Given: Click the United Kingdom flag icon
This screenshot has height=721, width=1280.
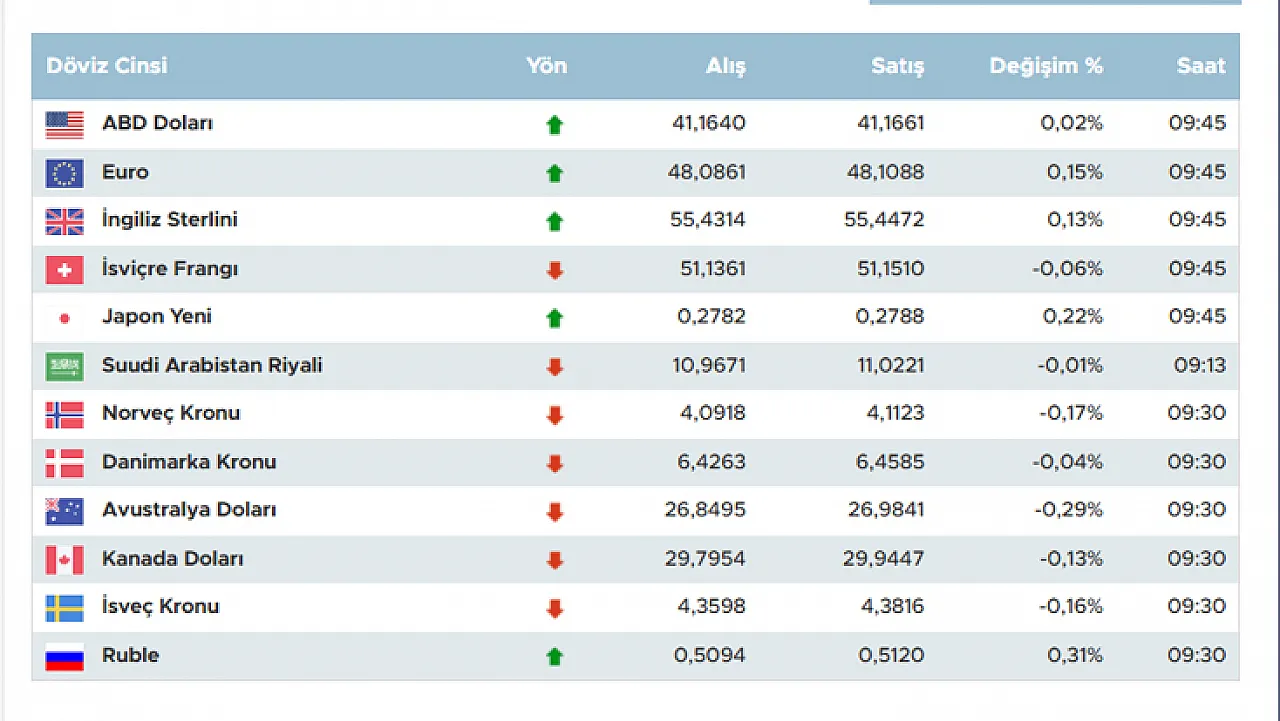Looking at the screenshot, I should pos(64,221).
